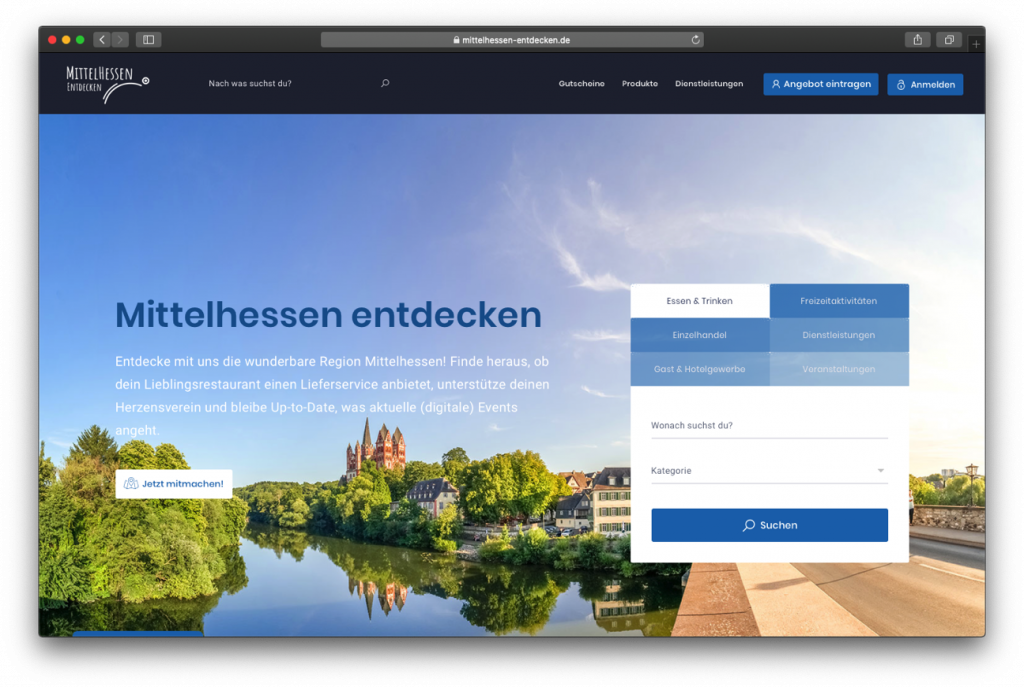Click the magnifier search icon in the navbar
1024x688 pixels.
click(x=385, y=83)
